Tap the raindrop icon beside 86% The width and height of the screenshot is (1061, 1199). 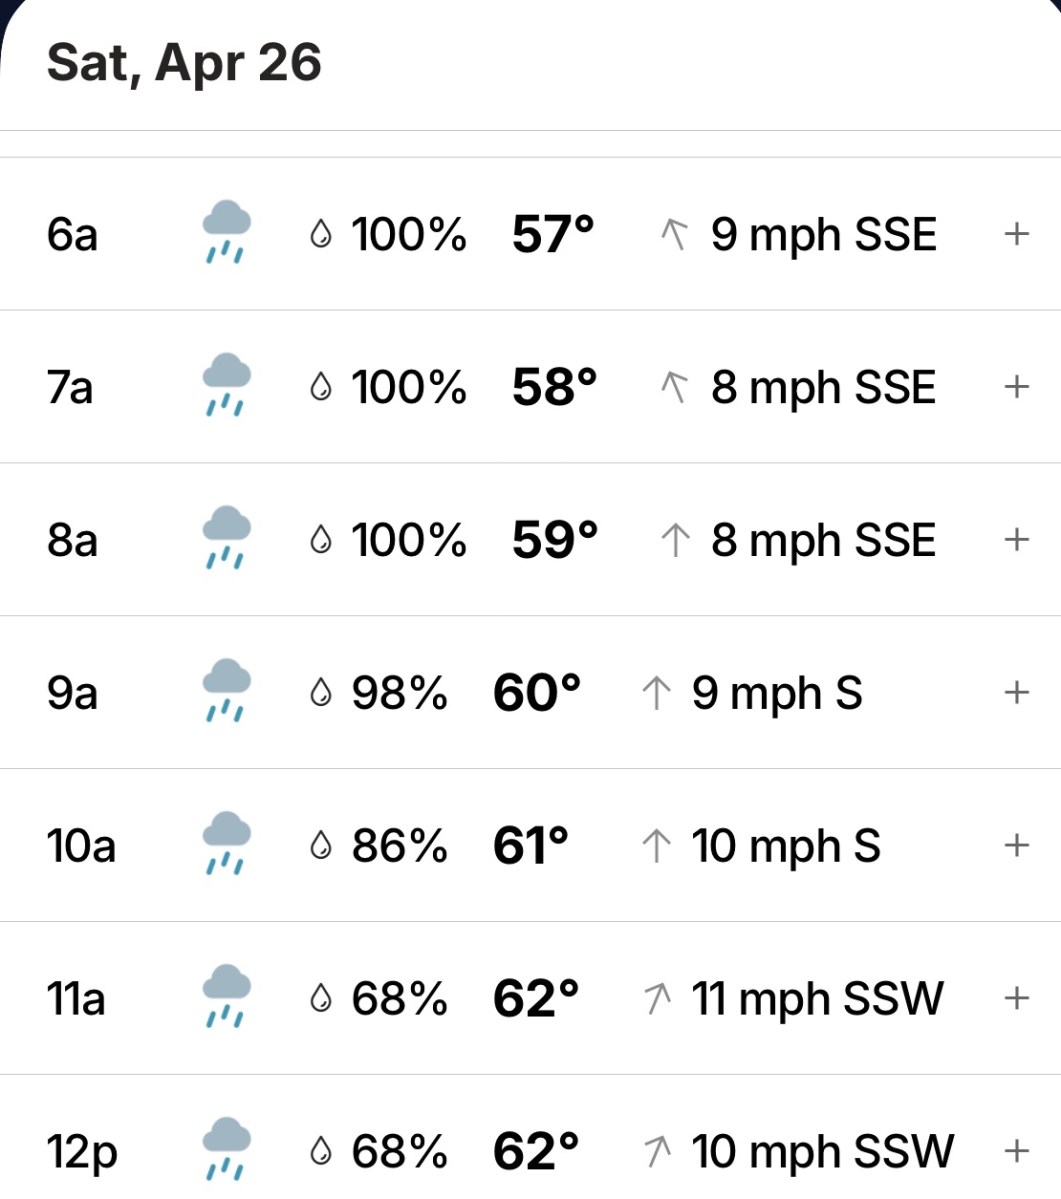[x=321, y=846]
